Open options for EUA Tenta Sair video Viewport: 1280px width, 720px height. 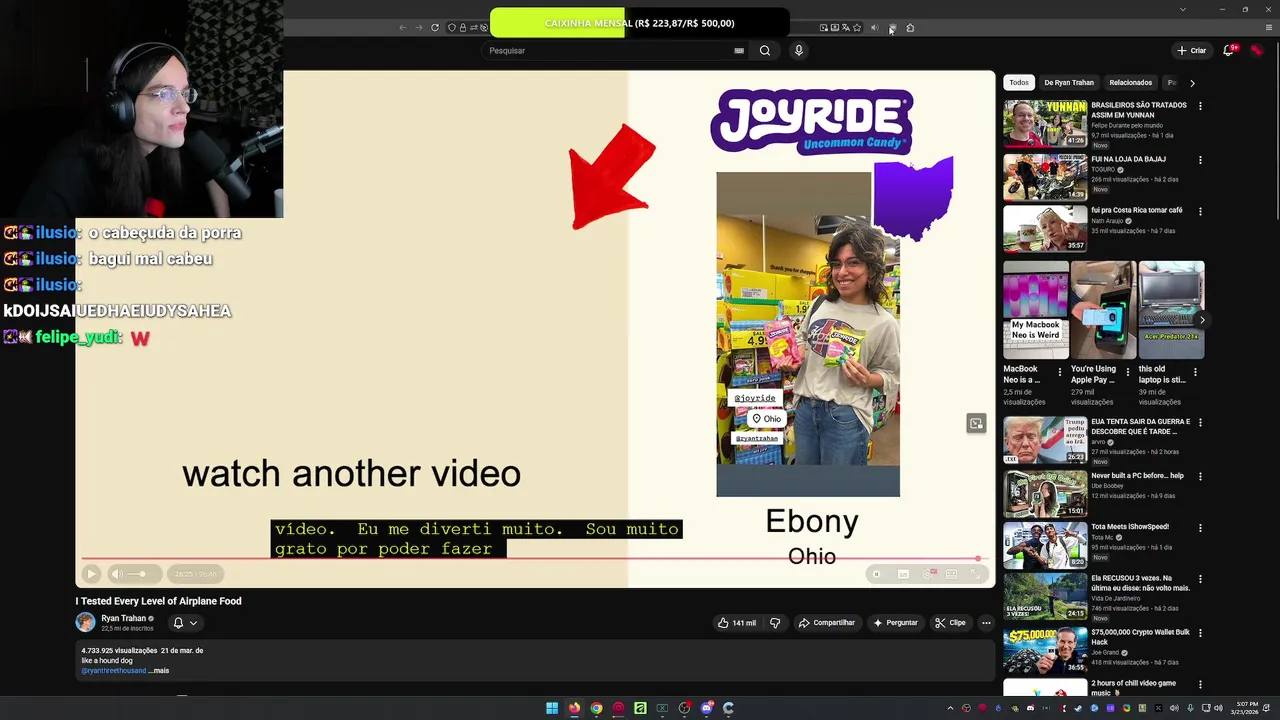click(1200, 423)
